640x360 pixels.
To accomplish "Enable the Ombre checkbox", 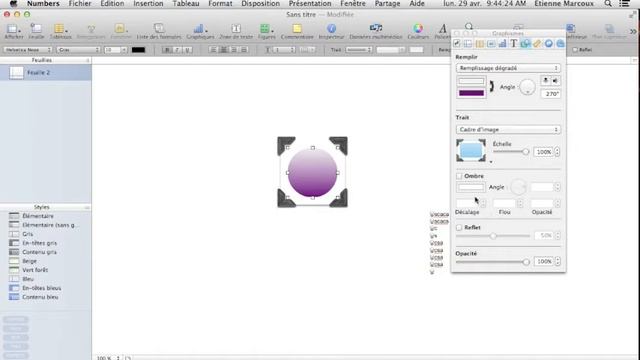I will [459, 176].
